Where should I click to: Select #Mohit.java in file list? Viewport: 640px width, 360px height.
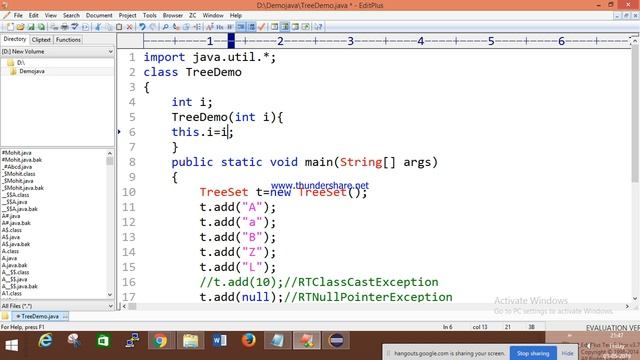coord(17,153)
